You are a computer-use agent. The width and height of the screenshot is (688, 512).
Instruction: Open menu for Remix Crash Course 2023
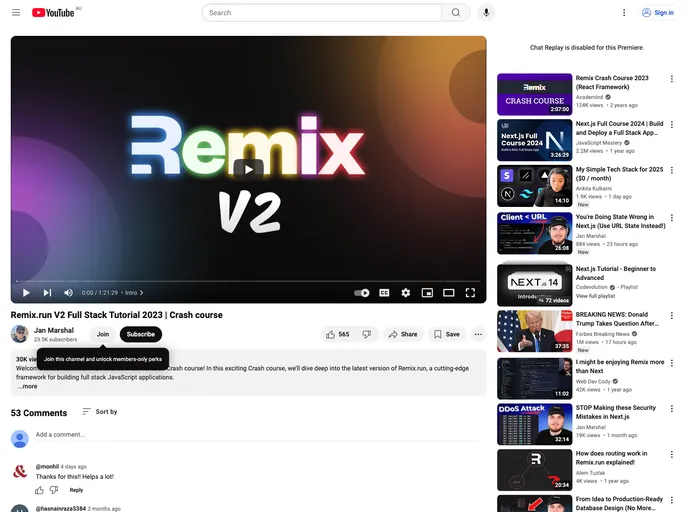671,79
